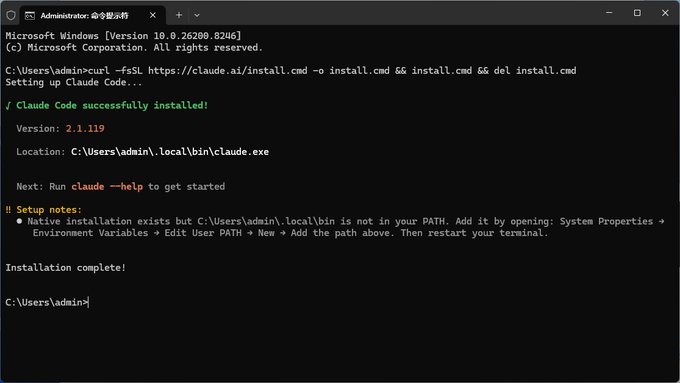
Task: Close the terminal window
Action: tap(665, 13)
